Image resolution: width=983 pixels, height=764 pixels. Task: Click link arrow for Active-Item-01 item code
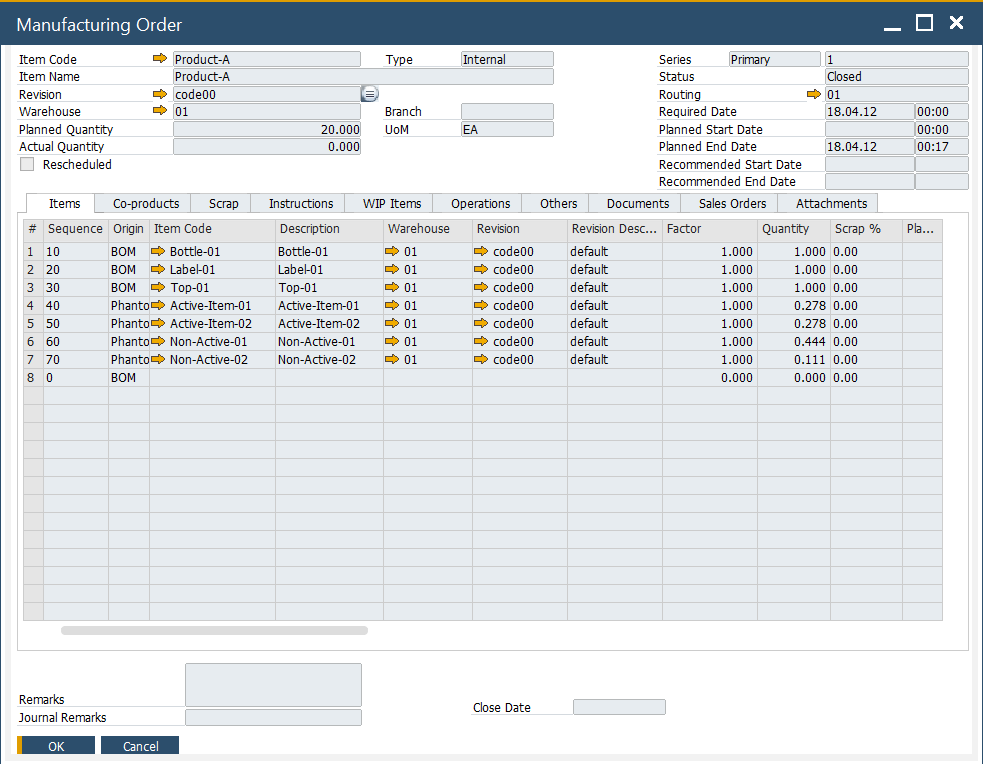click(x=158, y=306)
